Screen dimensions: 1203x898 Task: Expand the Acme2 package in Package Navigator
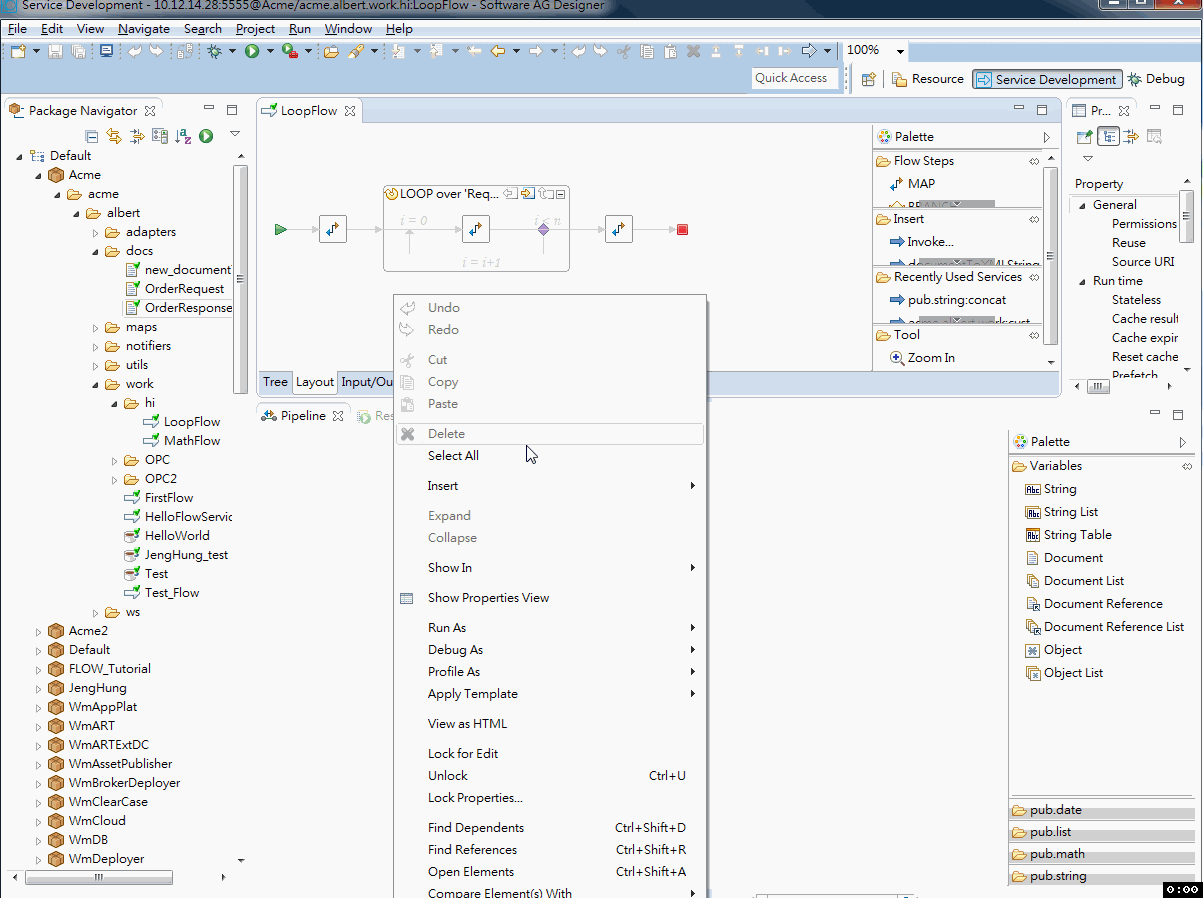[x=37, y=630]
